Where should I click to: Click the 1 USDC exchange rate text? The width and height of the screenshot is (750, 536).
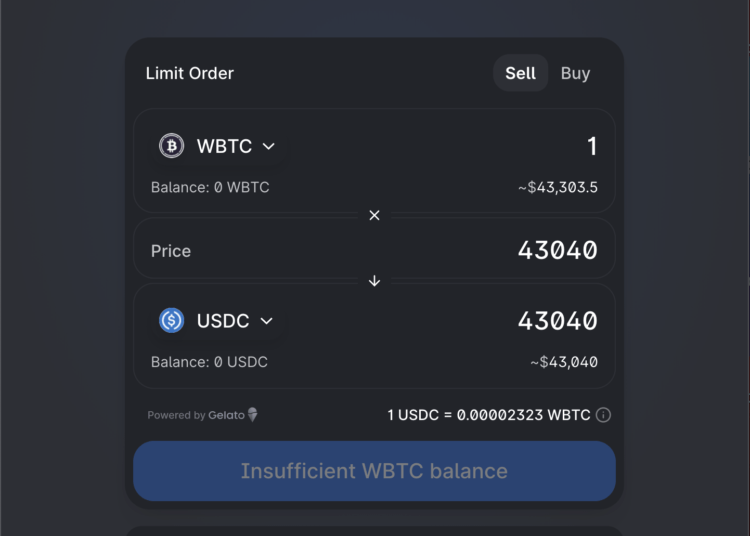click(488, 415)
